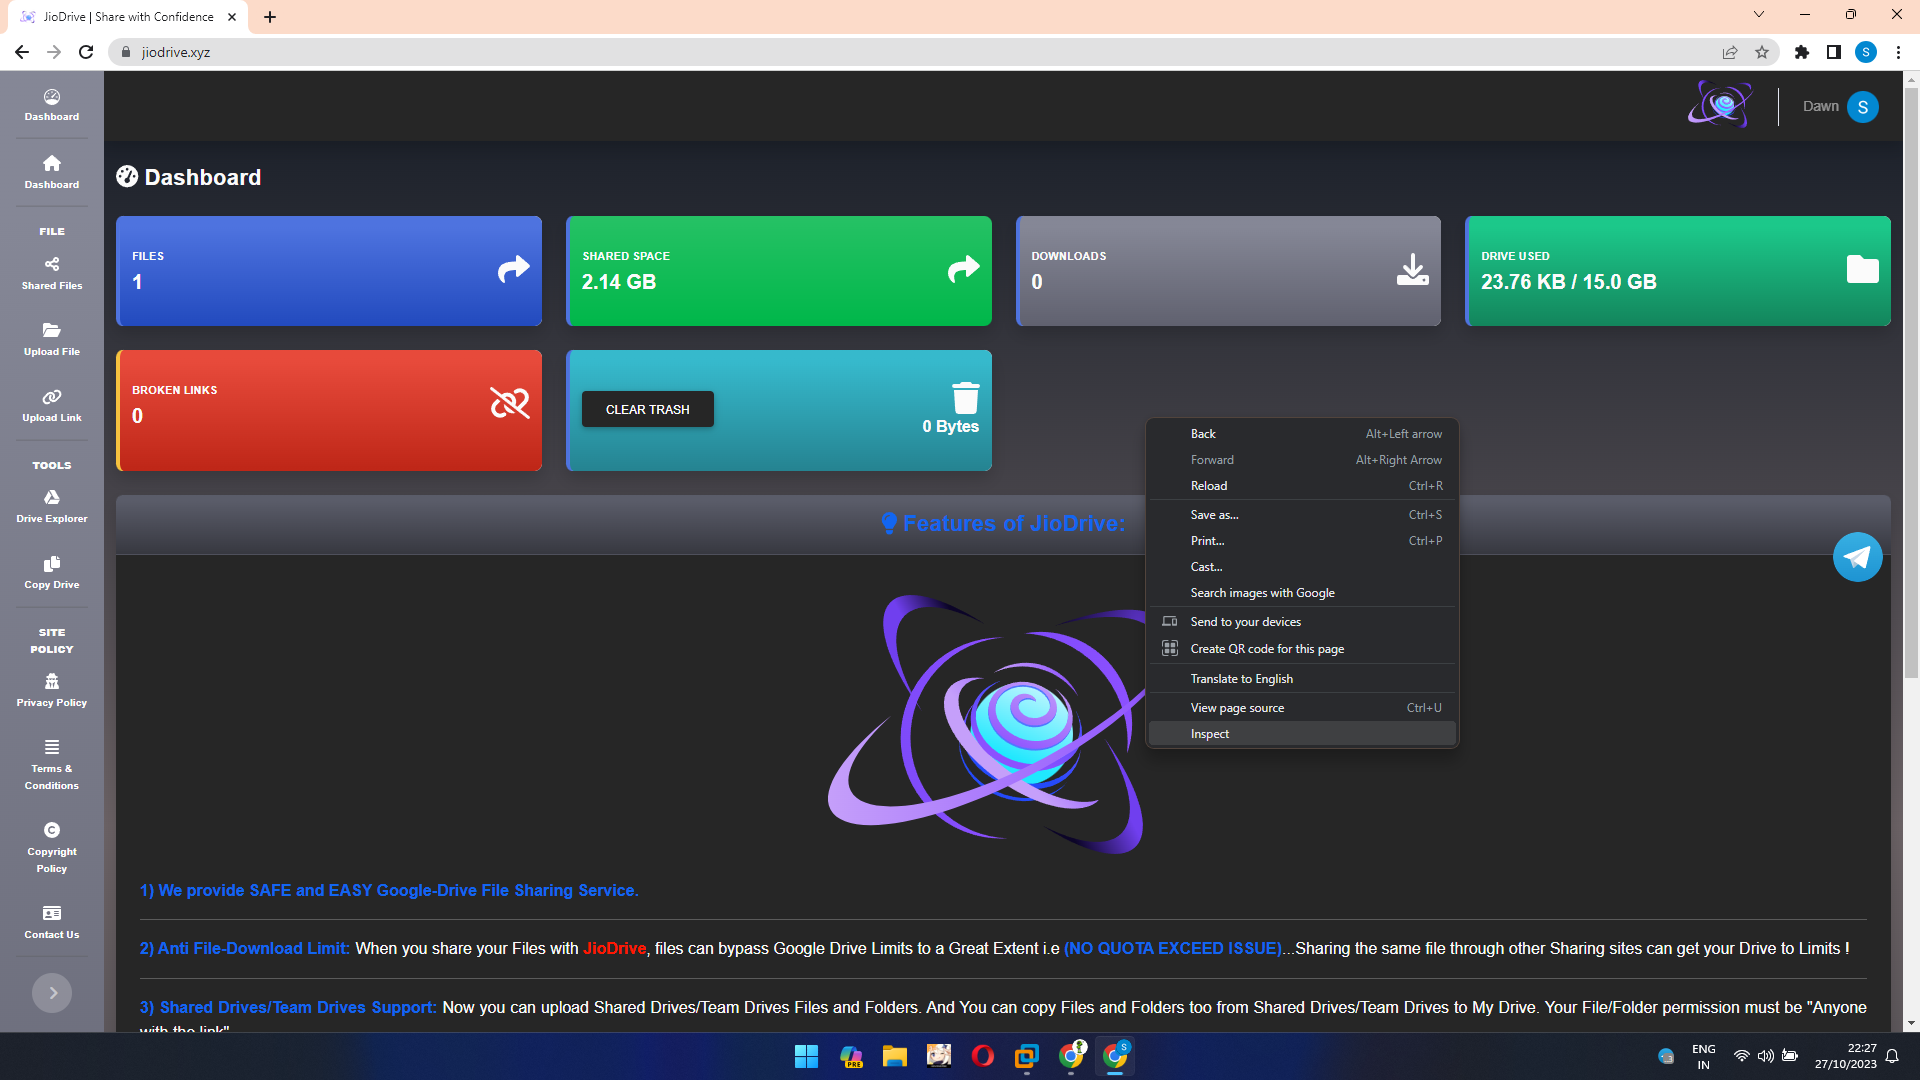This screenshot has width=1920, height=1080.
Task: Open Dawn user profile menu
Action: [x=1862, y=107]
